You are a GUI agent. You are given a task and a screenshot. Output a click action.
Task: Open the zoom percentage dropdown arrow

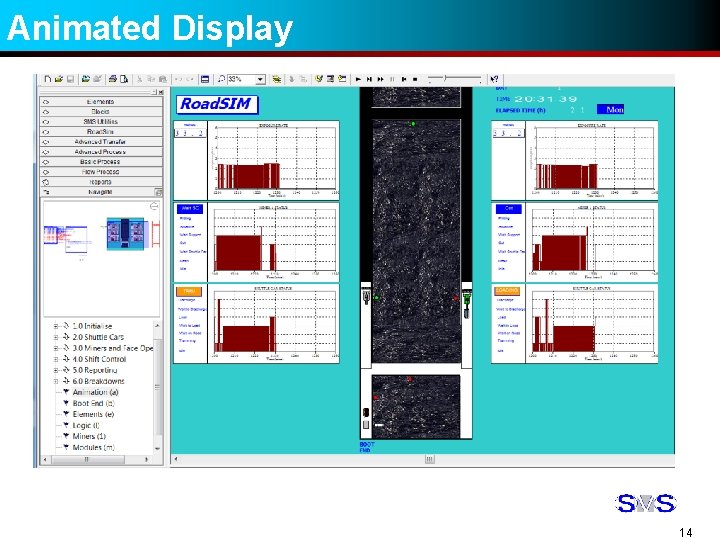click(x=260, y=79)
